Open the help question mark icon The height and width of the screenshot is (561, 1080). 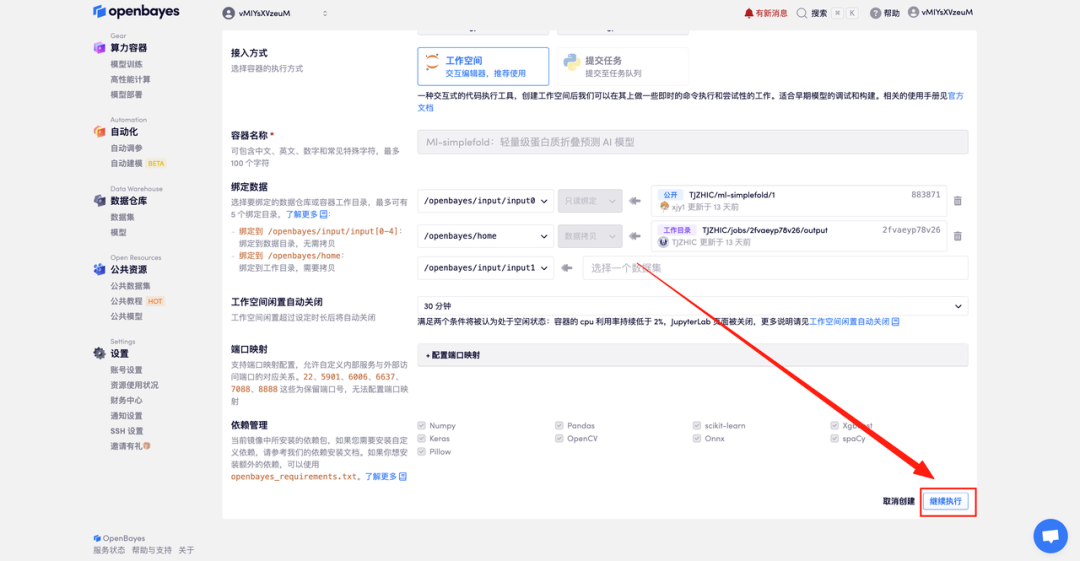click(876, 13)
